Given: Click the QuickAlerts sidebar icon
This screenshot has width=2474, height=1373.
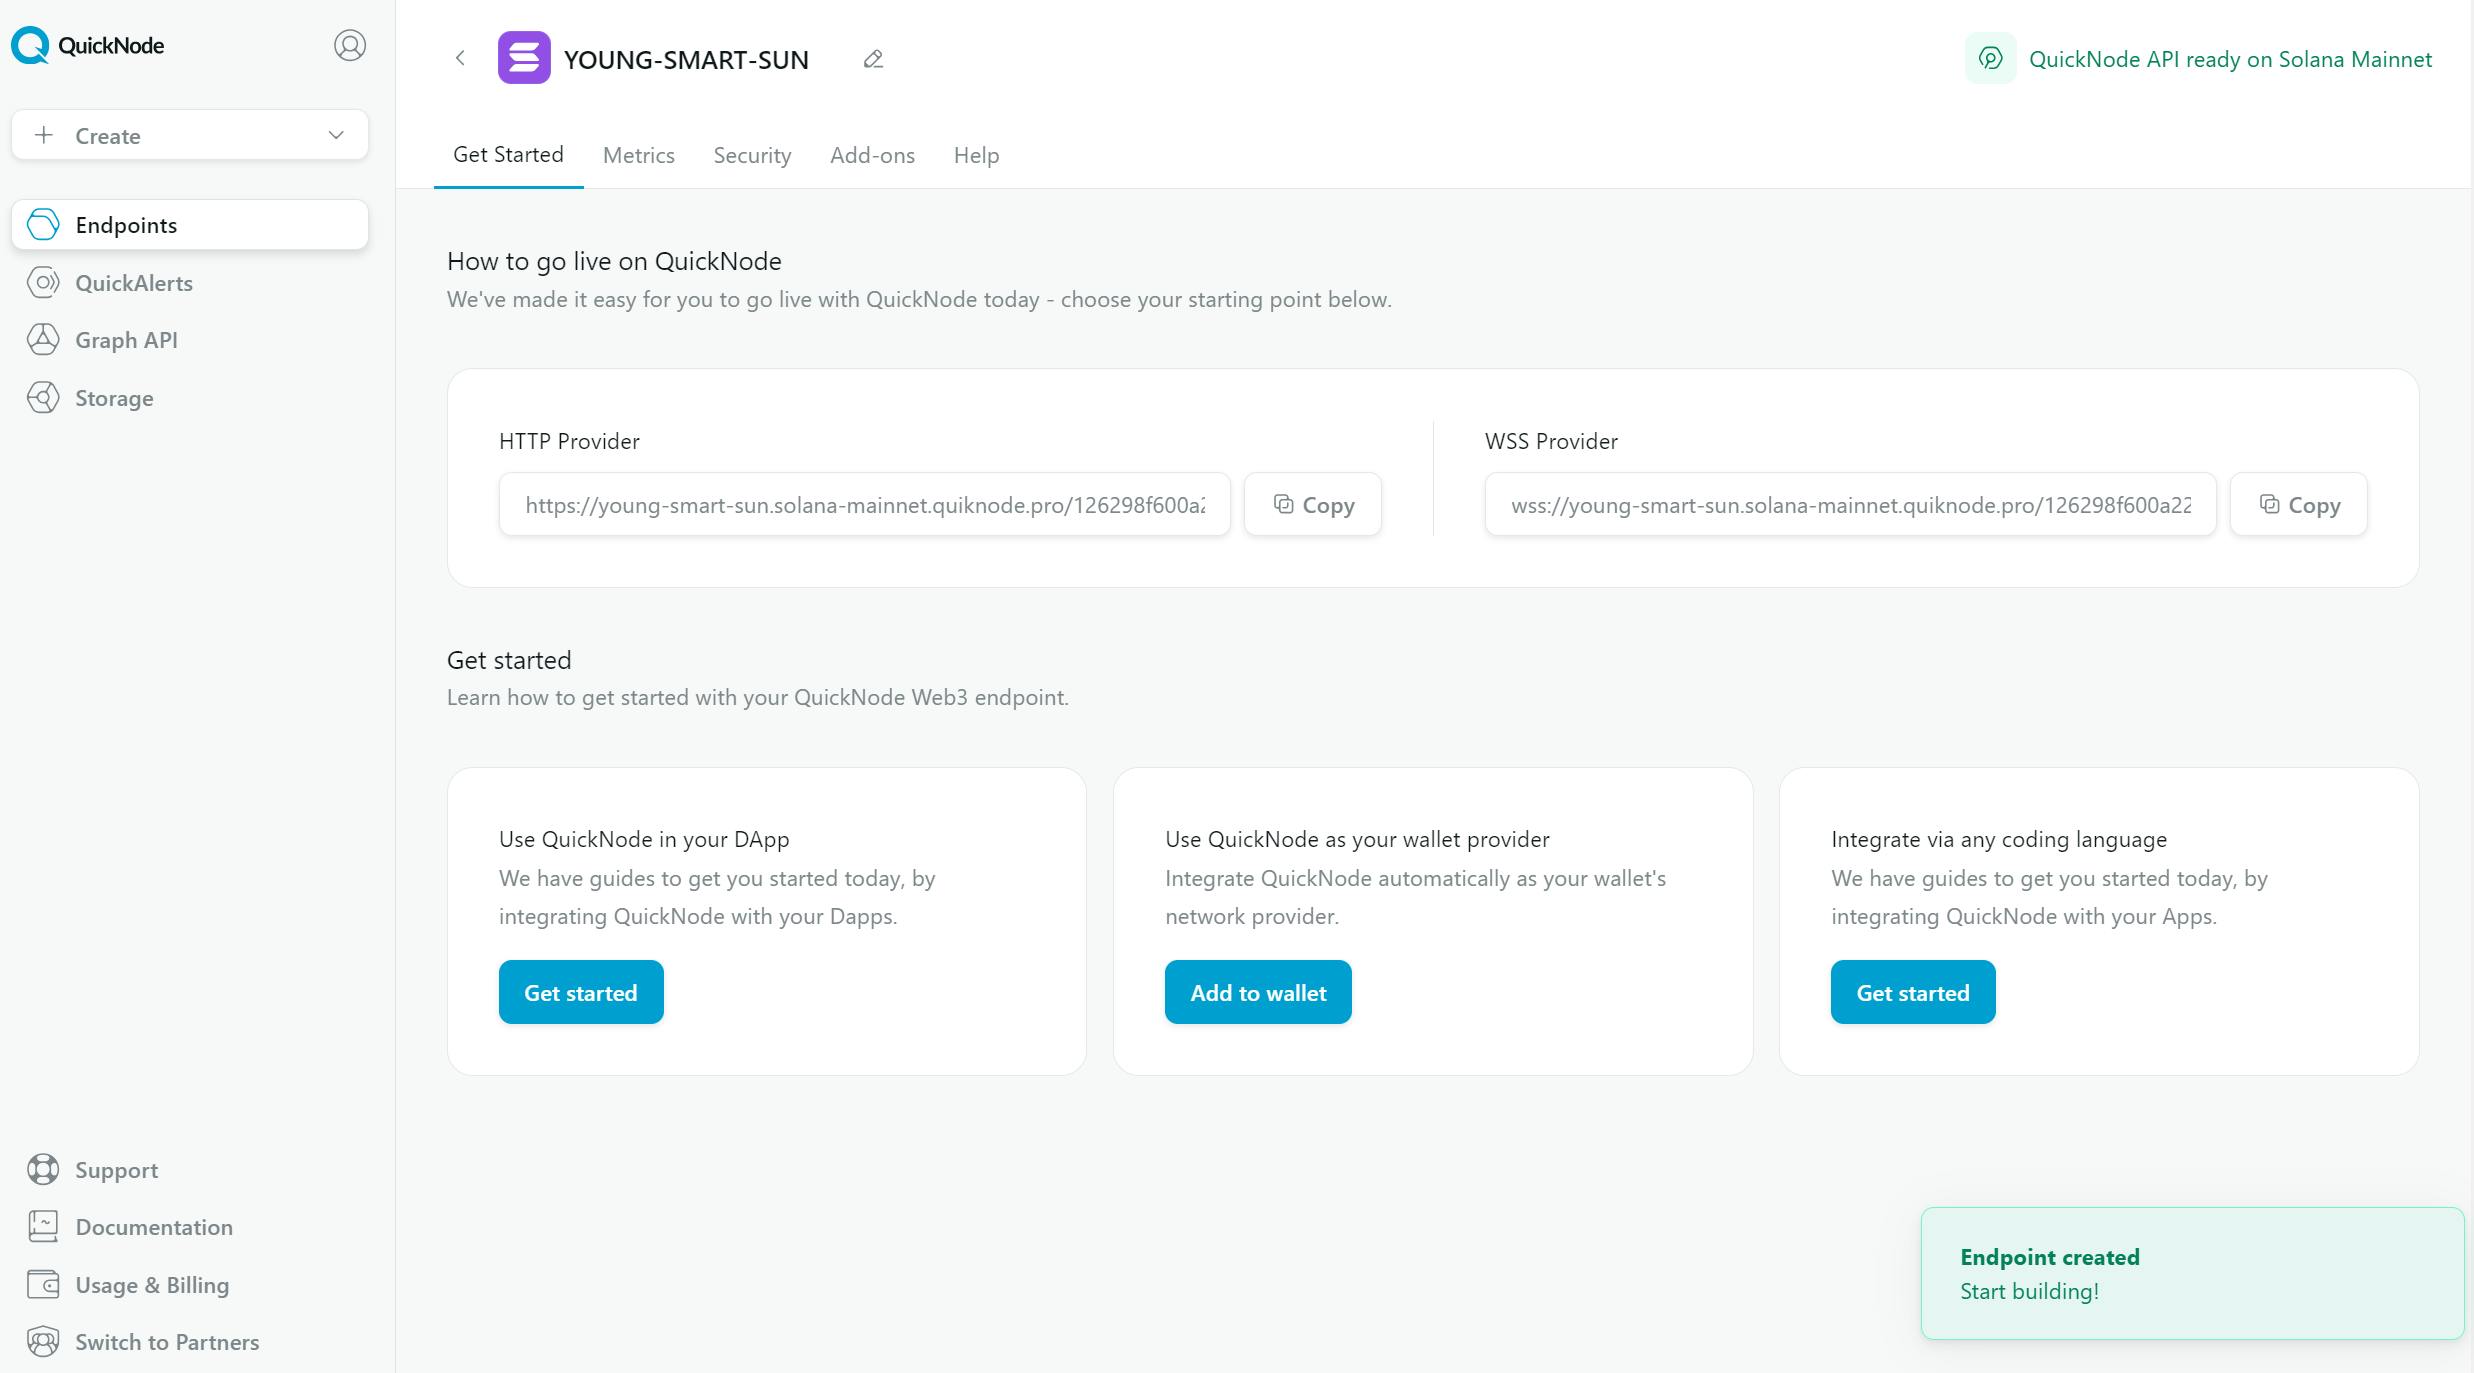Looking at the screenshot, I should [44, 282].
